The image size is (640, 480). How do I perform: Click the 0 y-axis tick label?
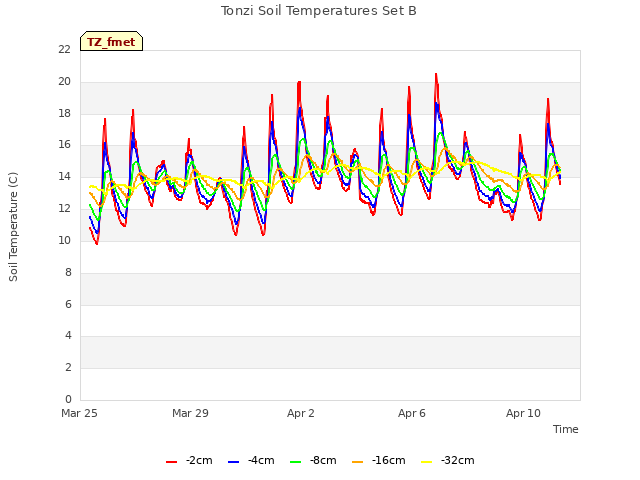tap(68, 399)
